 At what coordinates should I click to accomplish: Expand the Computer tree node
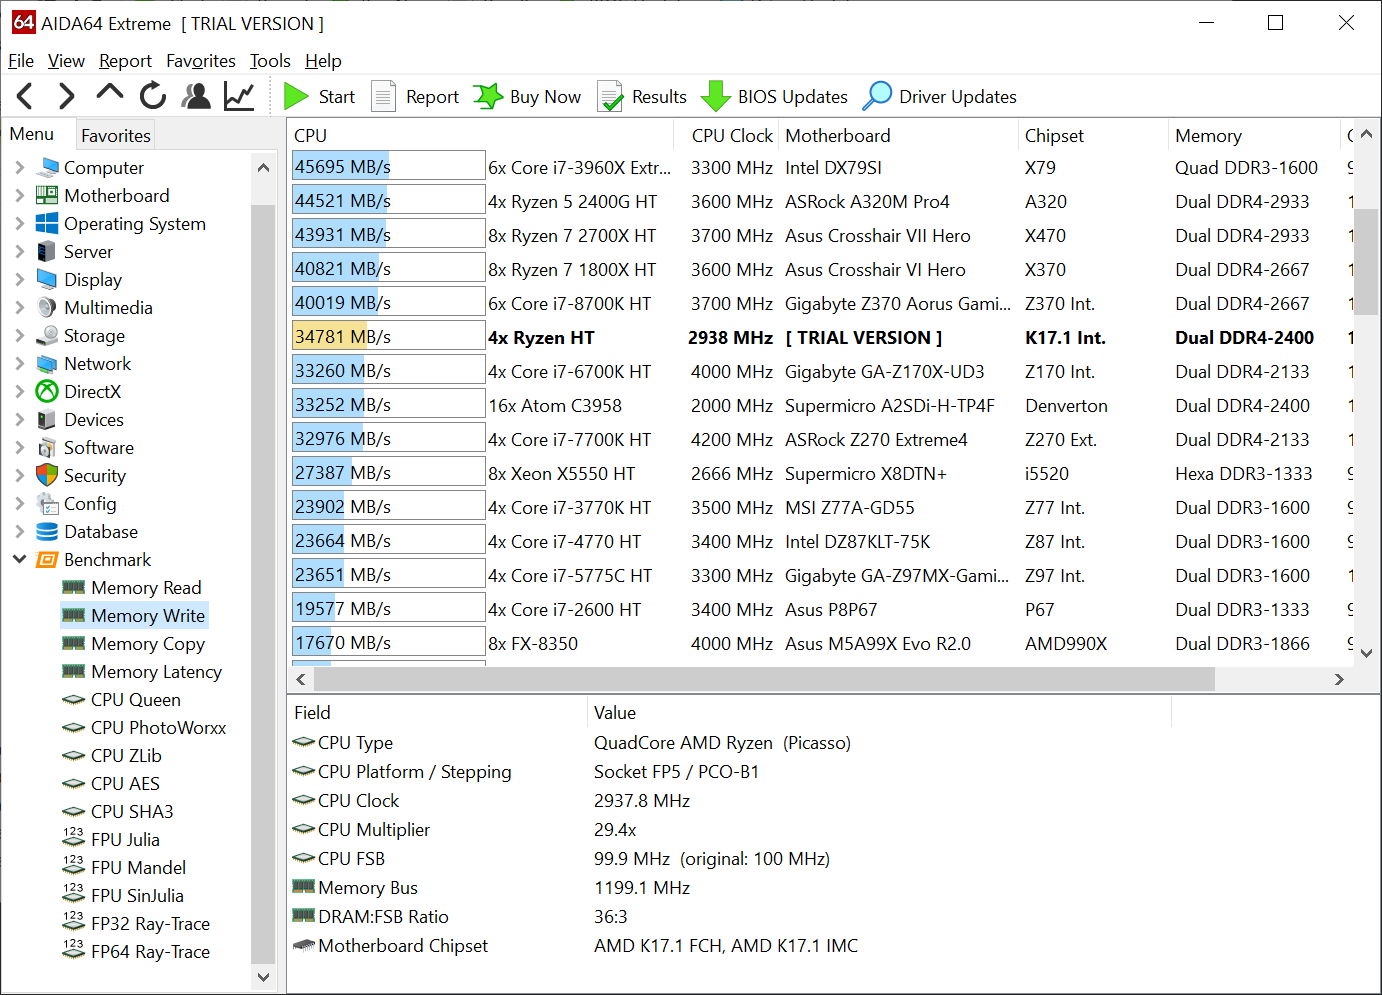[x=19, y=168]
